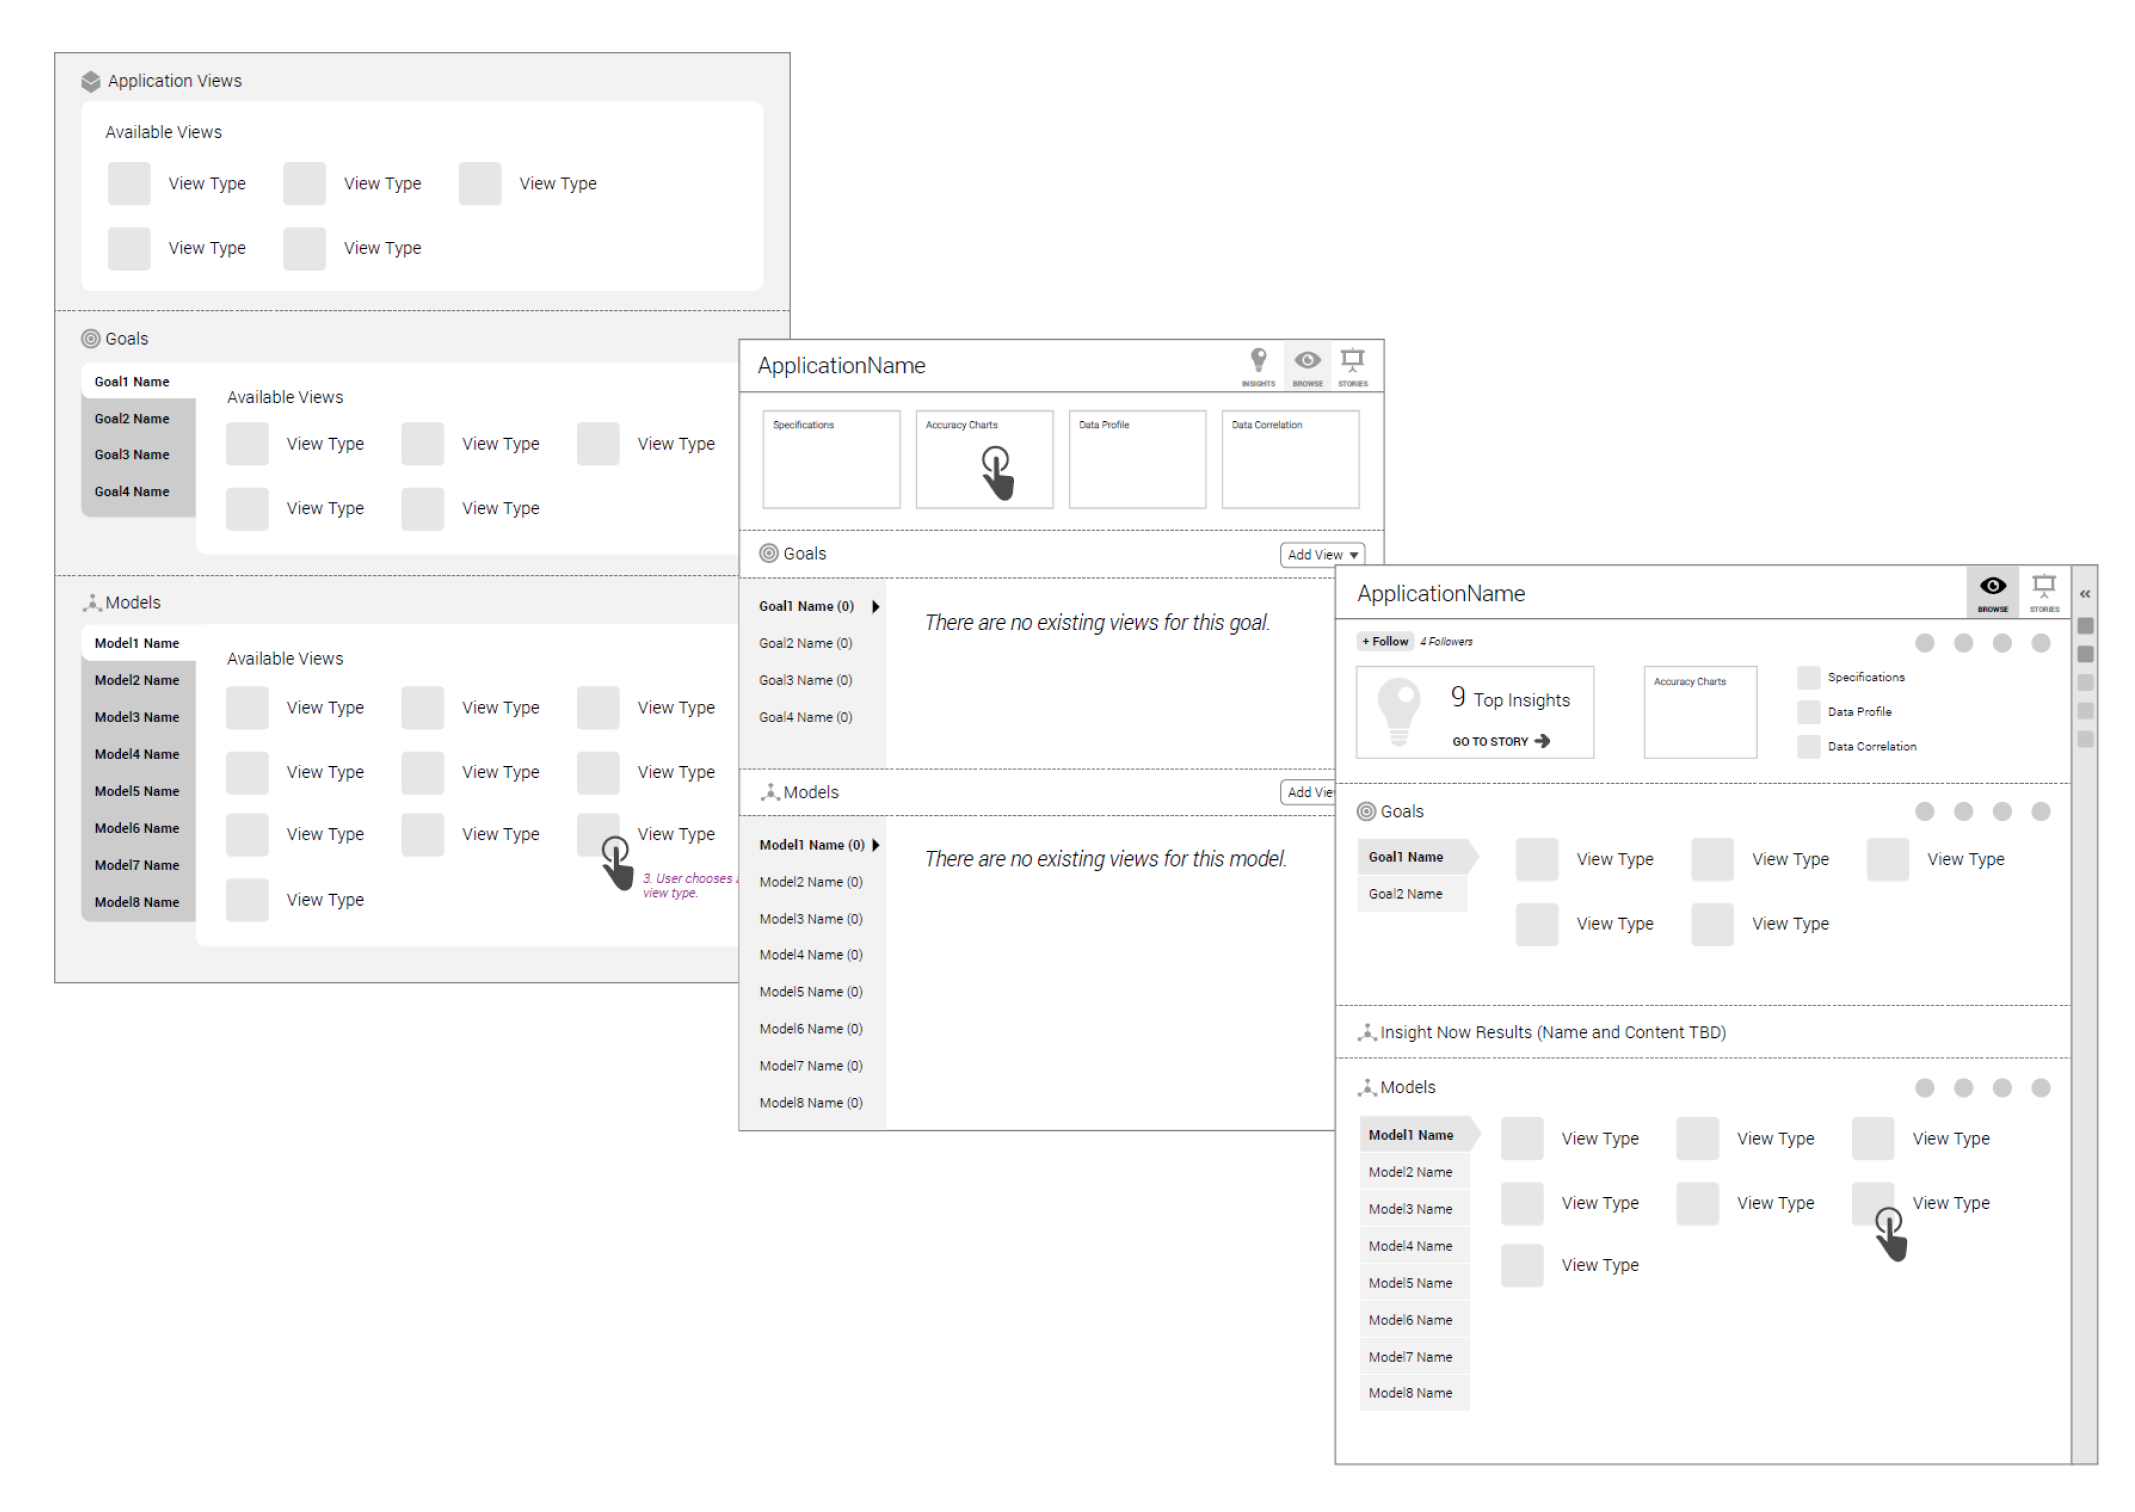Open the Insights lightbulb tab icon
Screen dimensions: 2135x1512
[x=1258, y=361]
